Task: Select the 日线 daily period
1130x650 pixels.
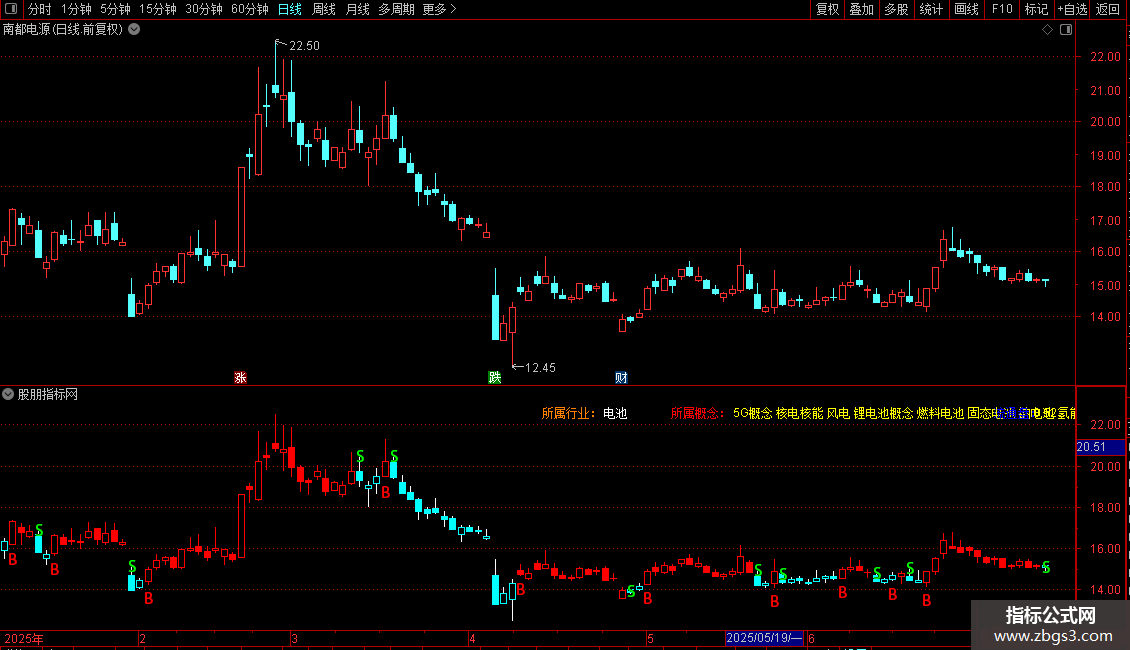Action: (x=290, y=9)
